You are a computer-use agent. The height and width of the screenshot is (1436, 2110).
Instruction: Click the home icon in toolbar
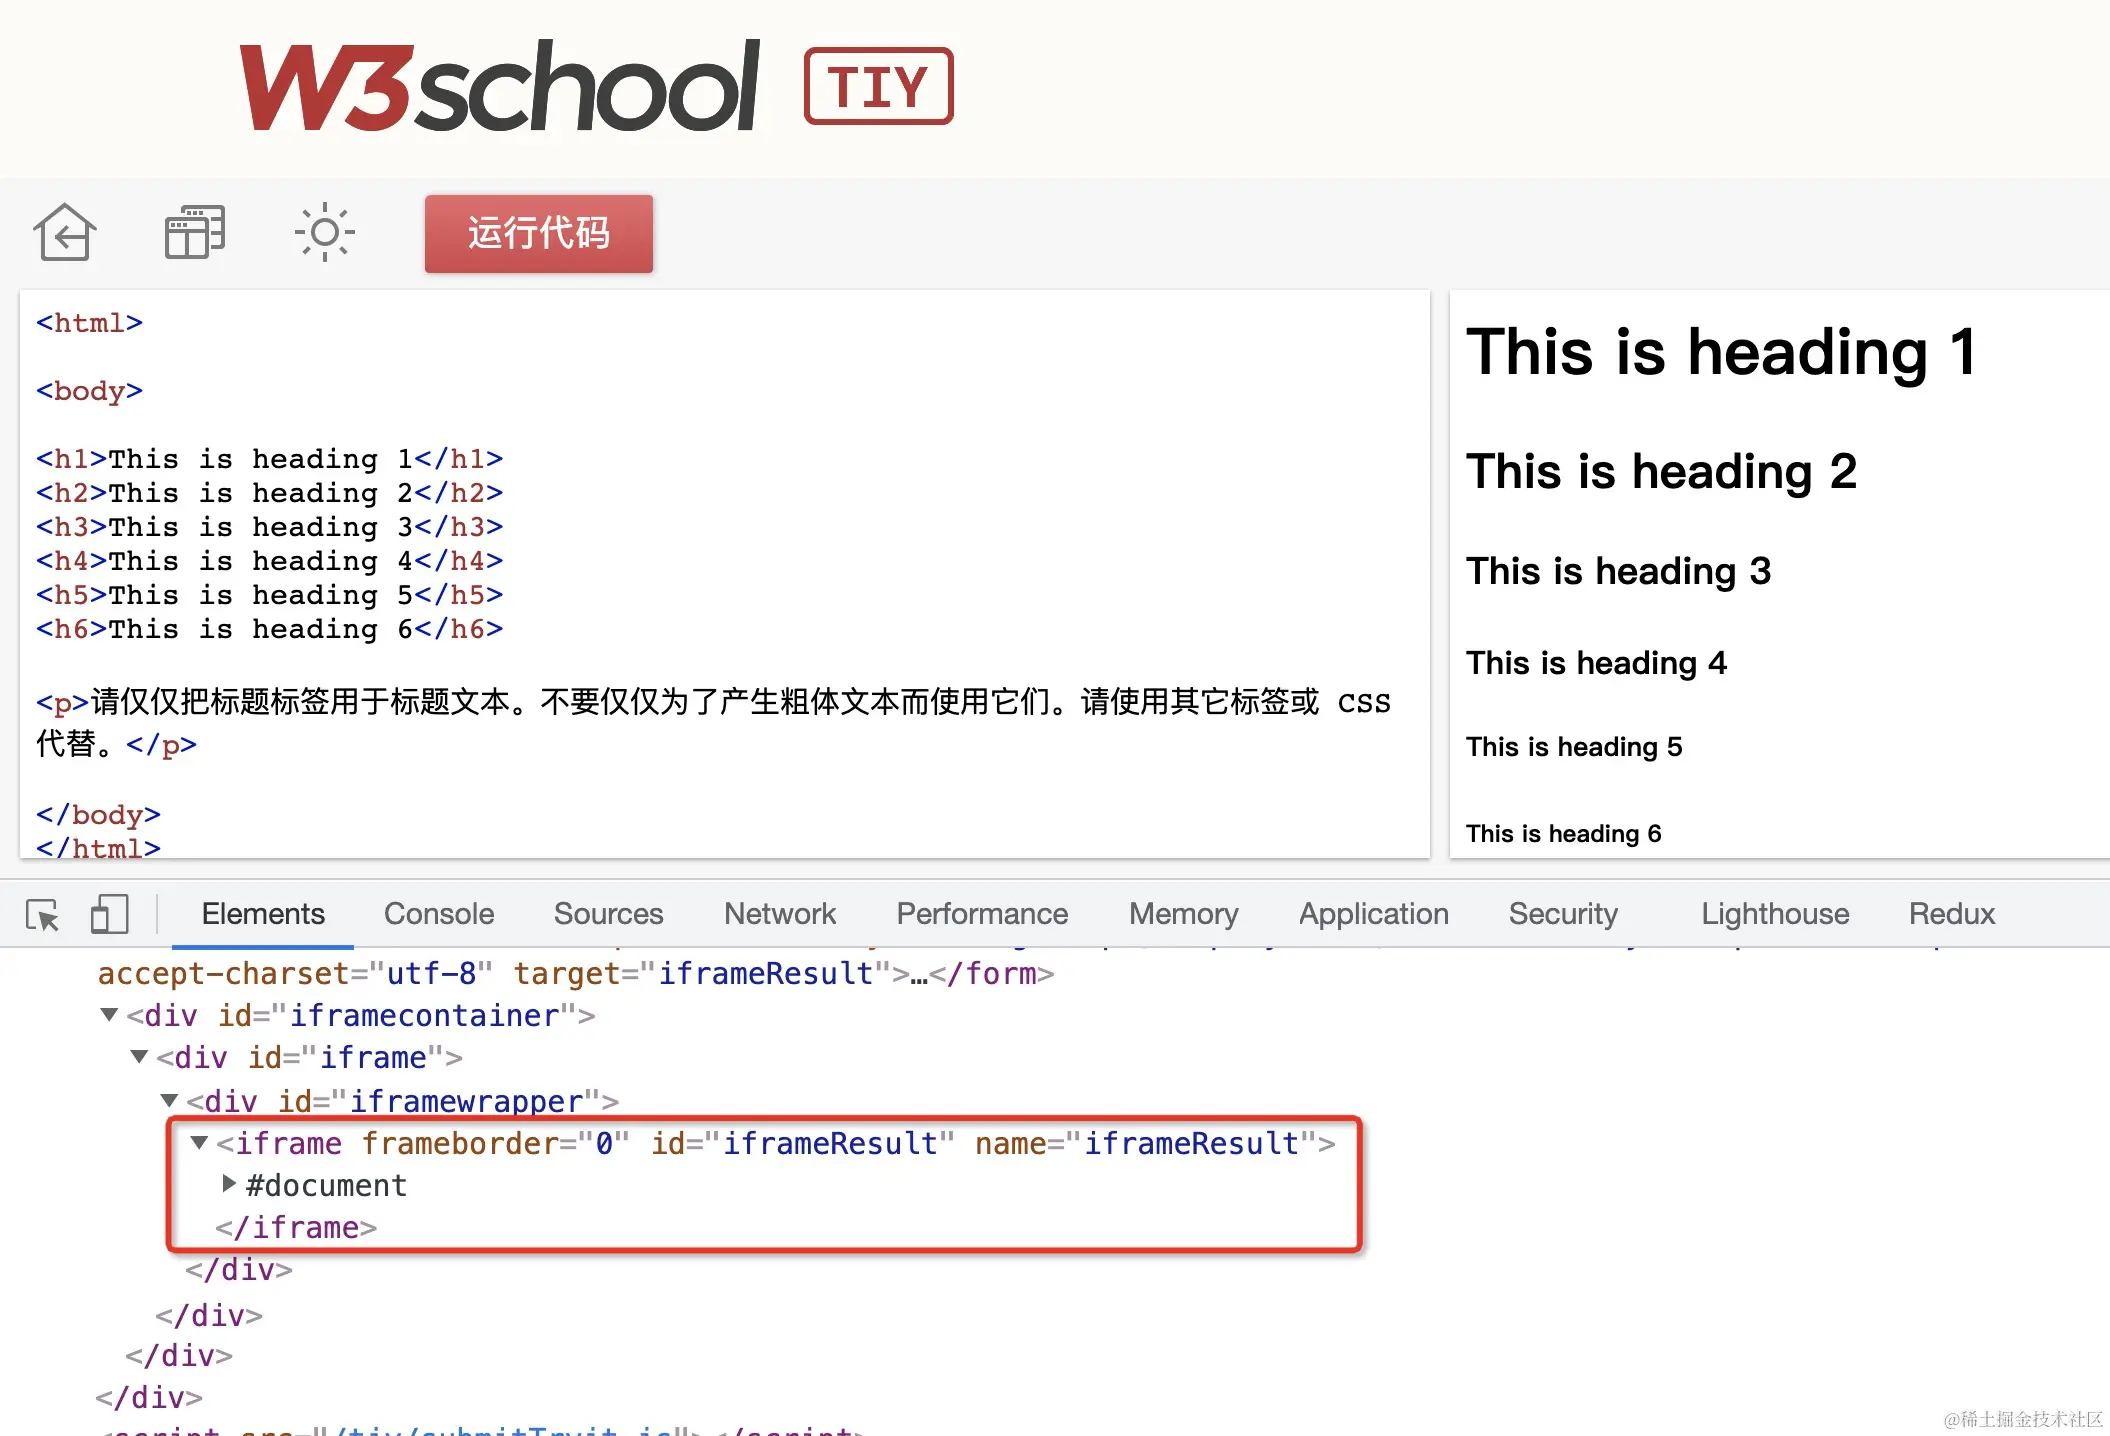pos(65,233)
